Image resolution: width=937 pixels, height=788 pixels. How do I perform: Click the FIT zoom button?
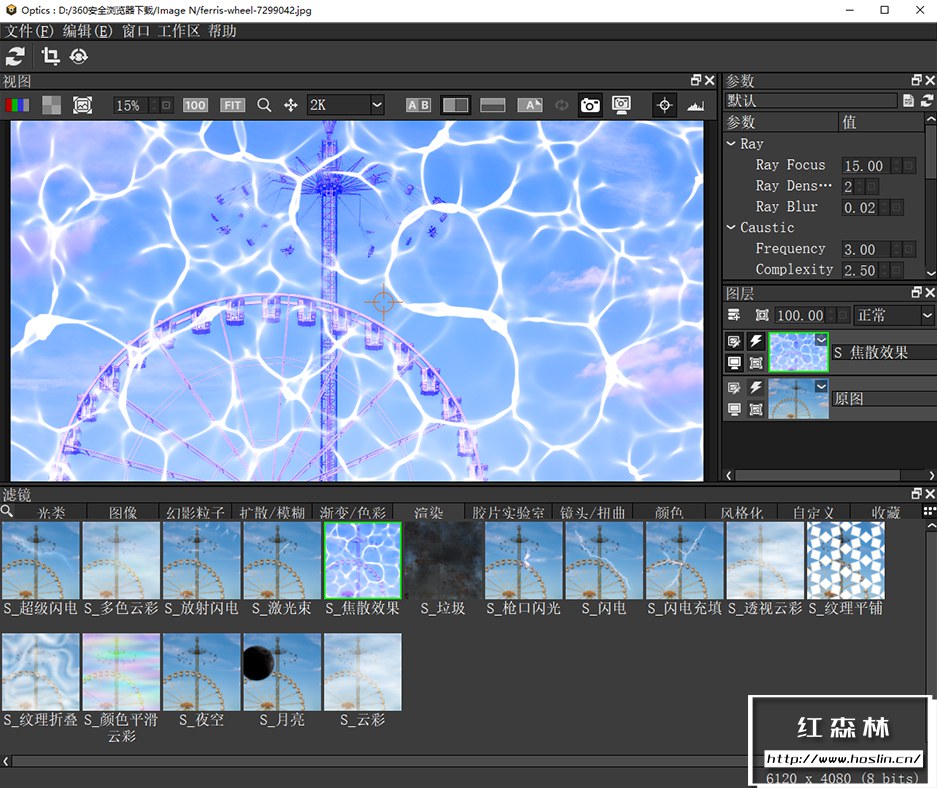click(232, 105)
